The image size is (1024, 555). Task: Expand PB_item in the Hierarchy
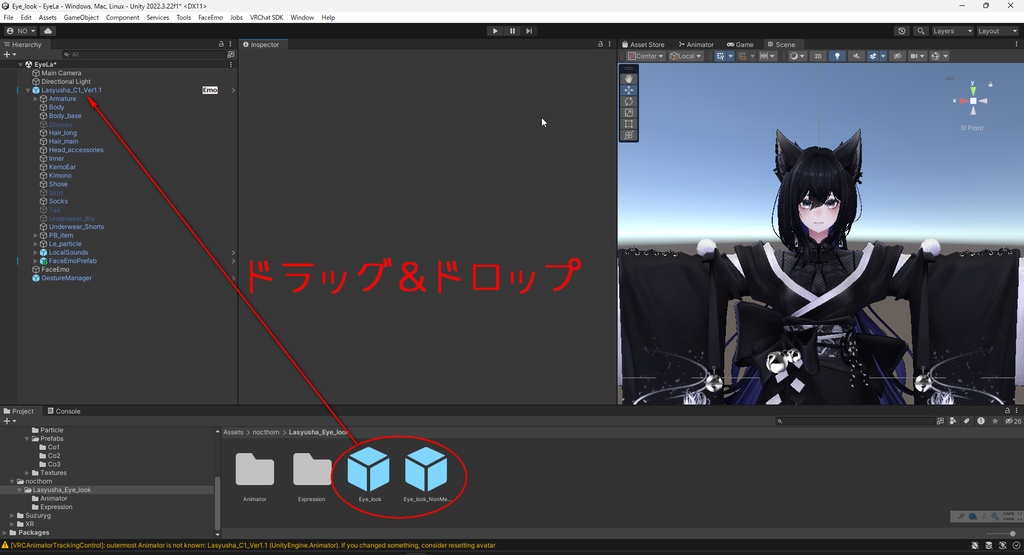pos(35,235)
